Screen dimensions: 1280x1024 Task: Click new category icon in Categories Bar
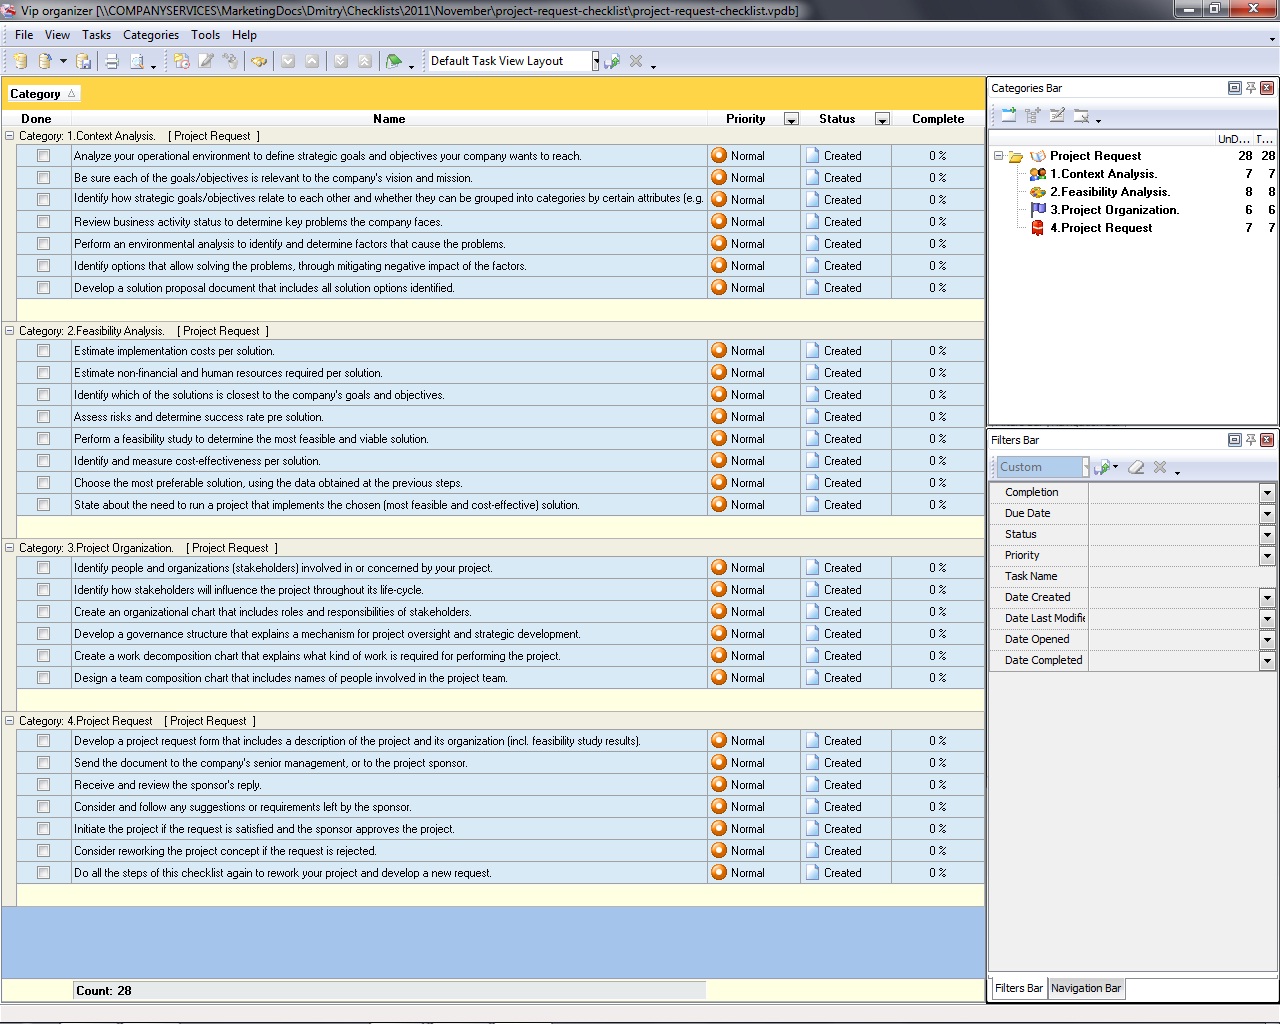1009,116
